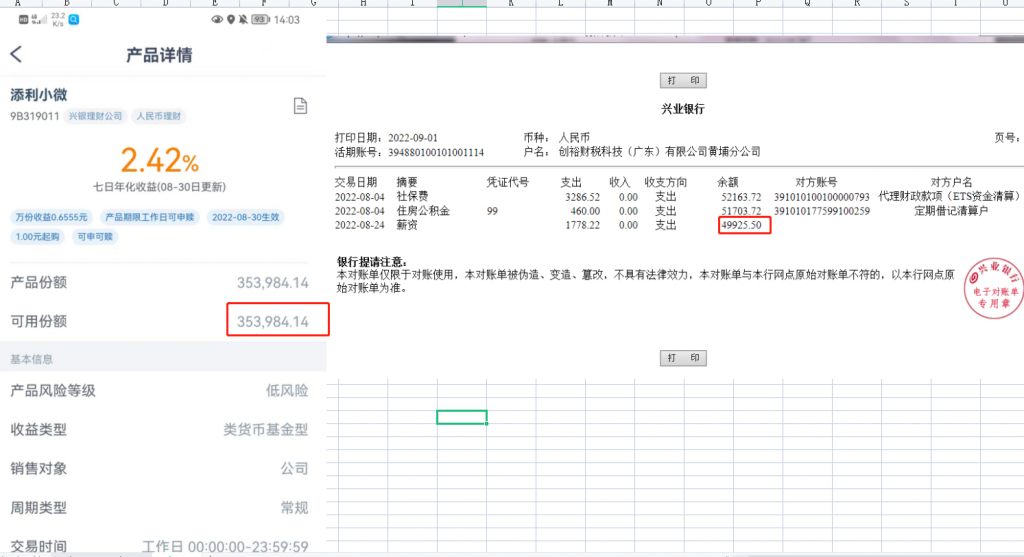1024x557 pixels.
Task: Click the muted bell icon in status bar
Action: [x=243, y=20]
